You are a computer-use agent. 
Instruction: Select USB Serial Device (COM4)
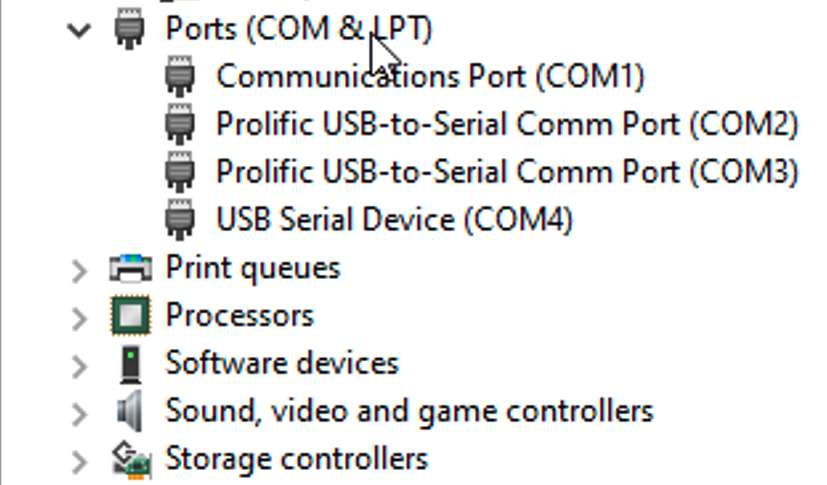pyautogui.click(x=395, y=219)
